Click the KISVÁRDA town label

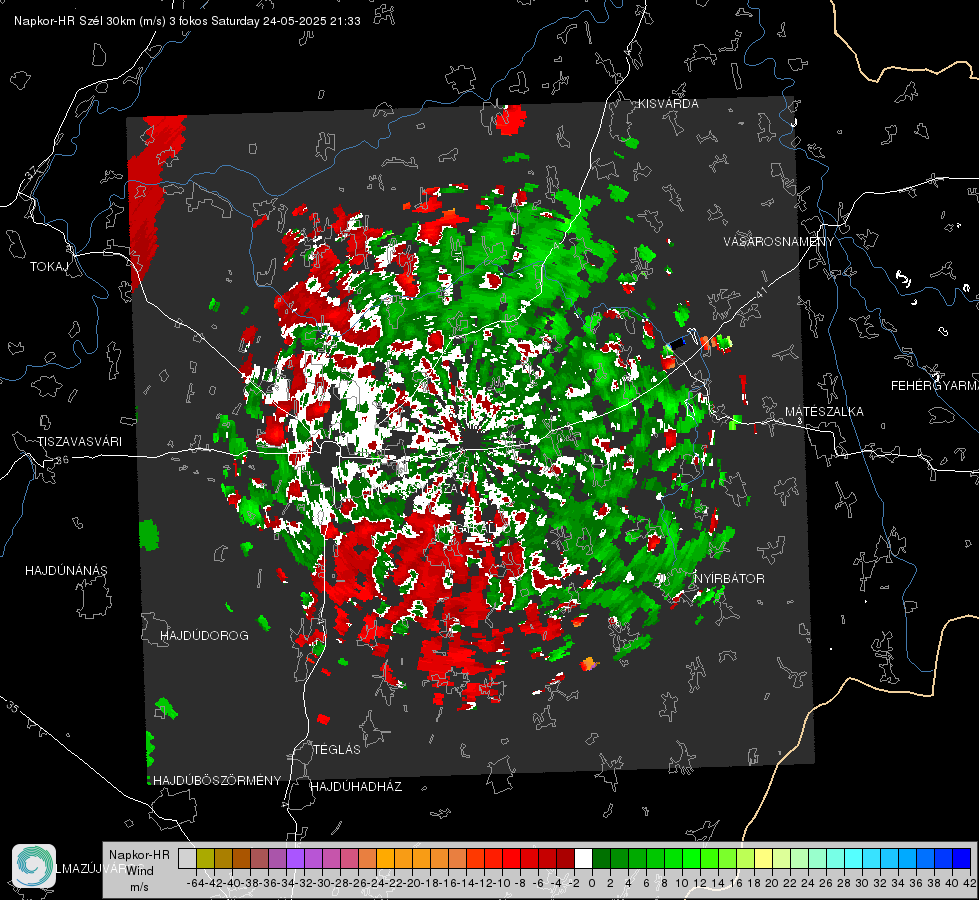click(668, 104)
